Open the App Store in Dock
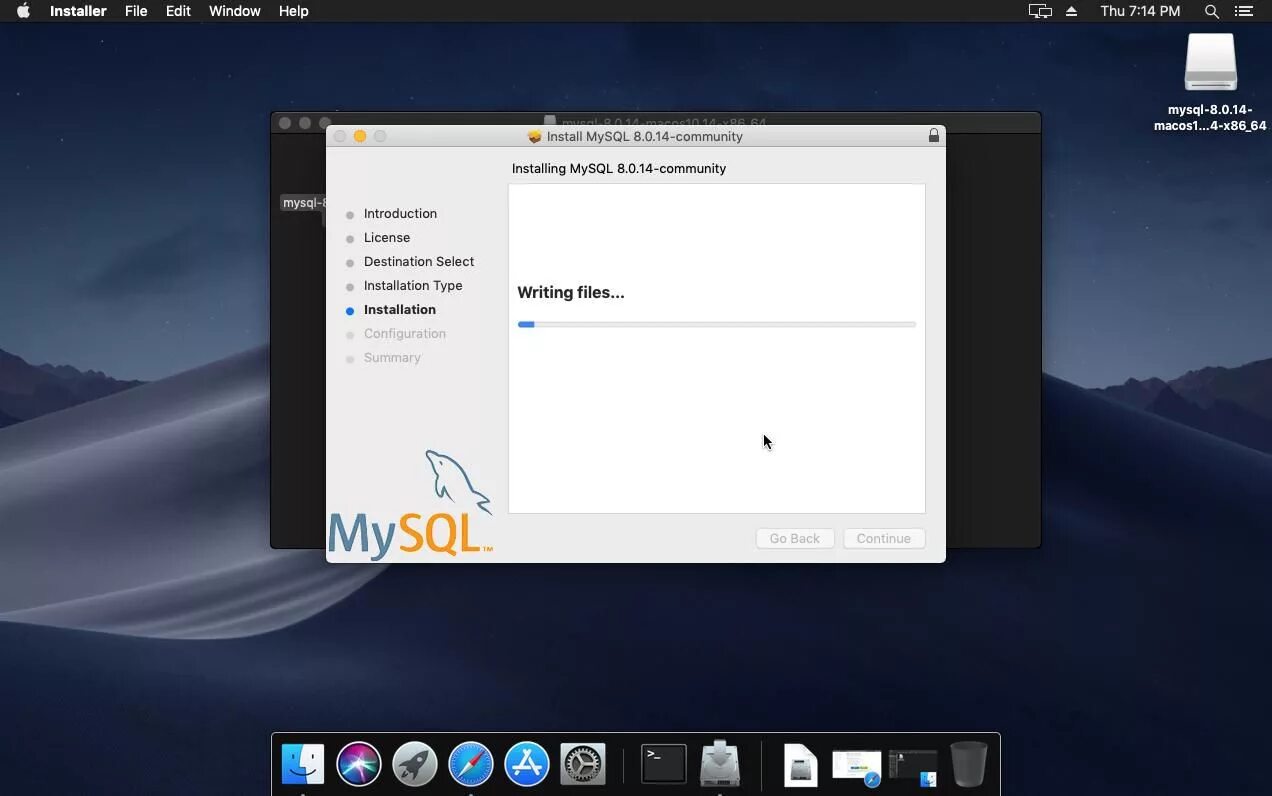This screenshot has height=796, width=1272. tap(527, 765)
